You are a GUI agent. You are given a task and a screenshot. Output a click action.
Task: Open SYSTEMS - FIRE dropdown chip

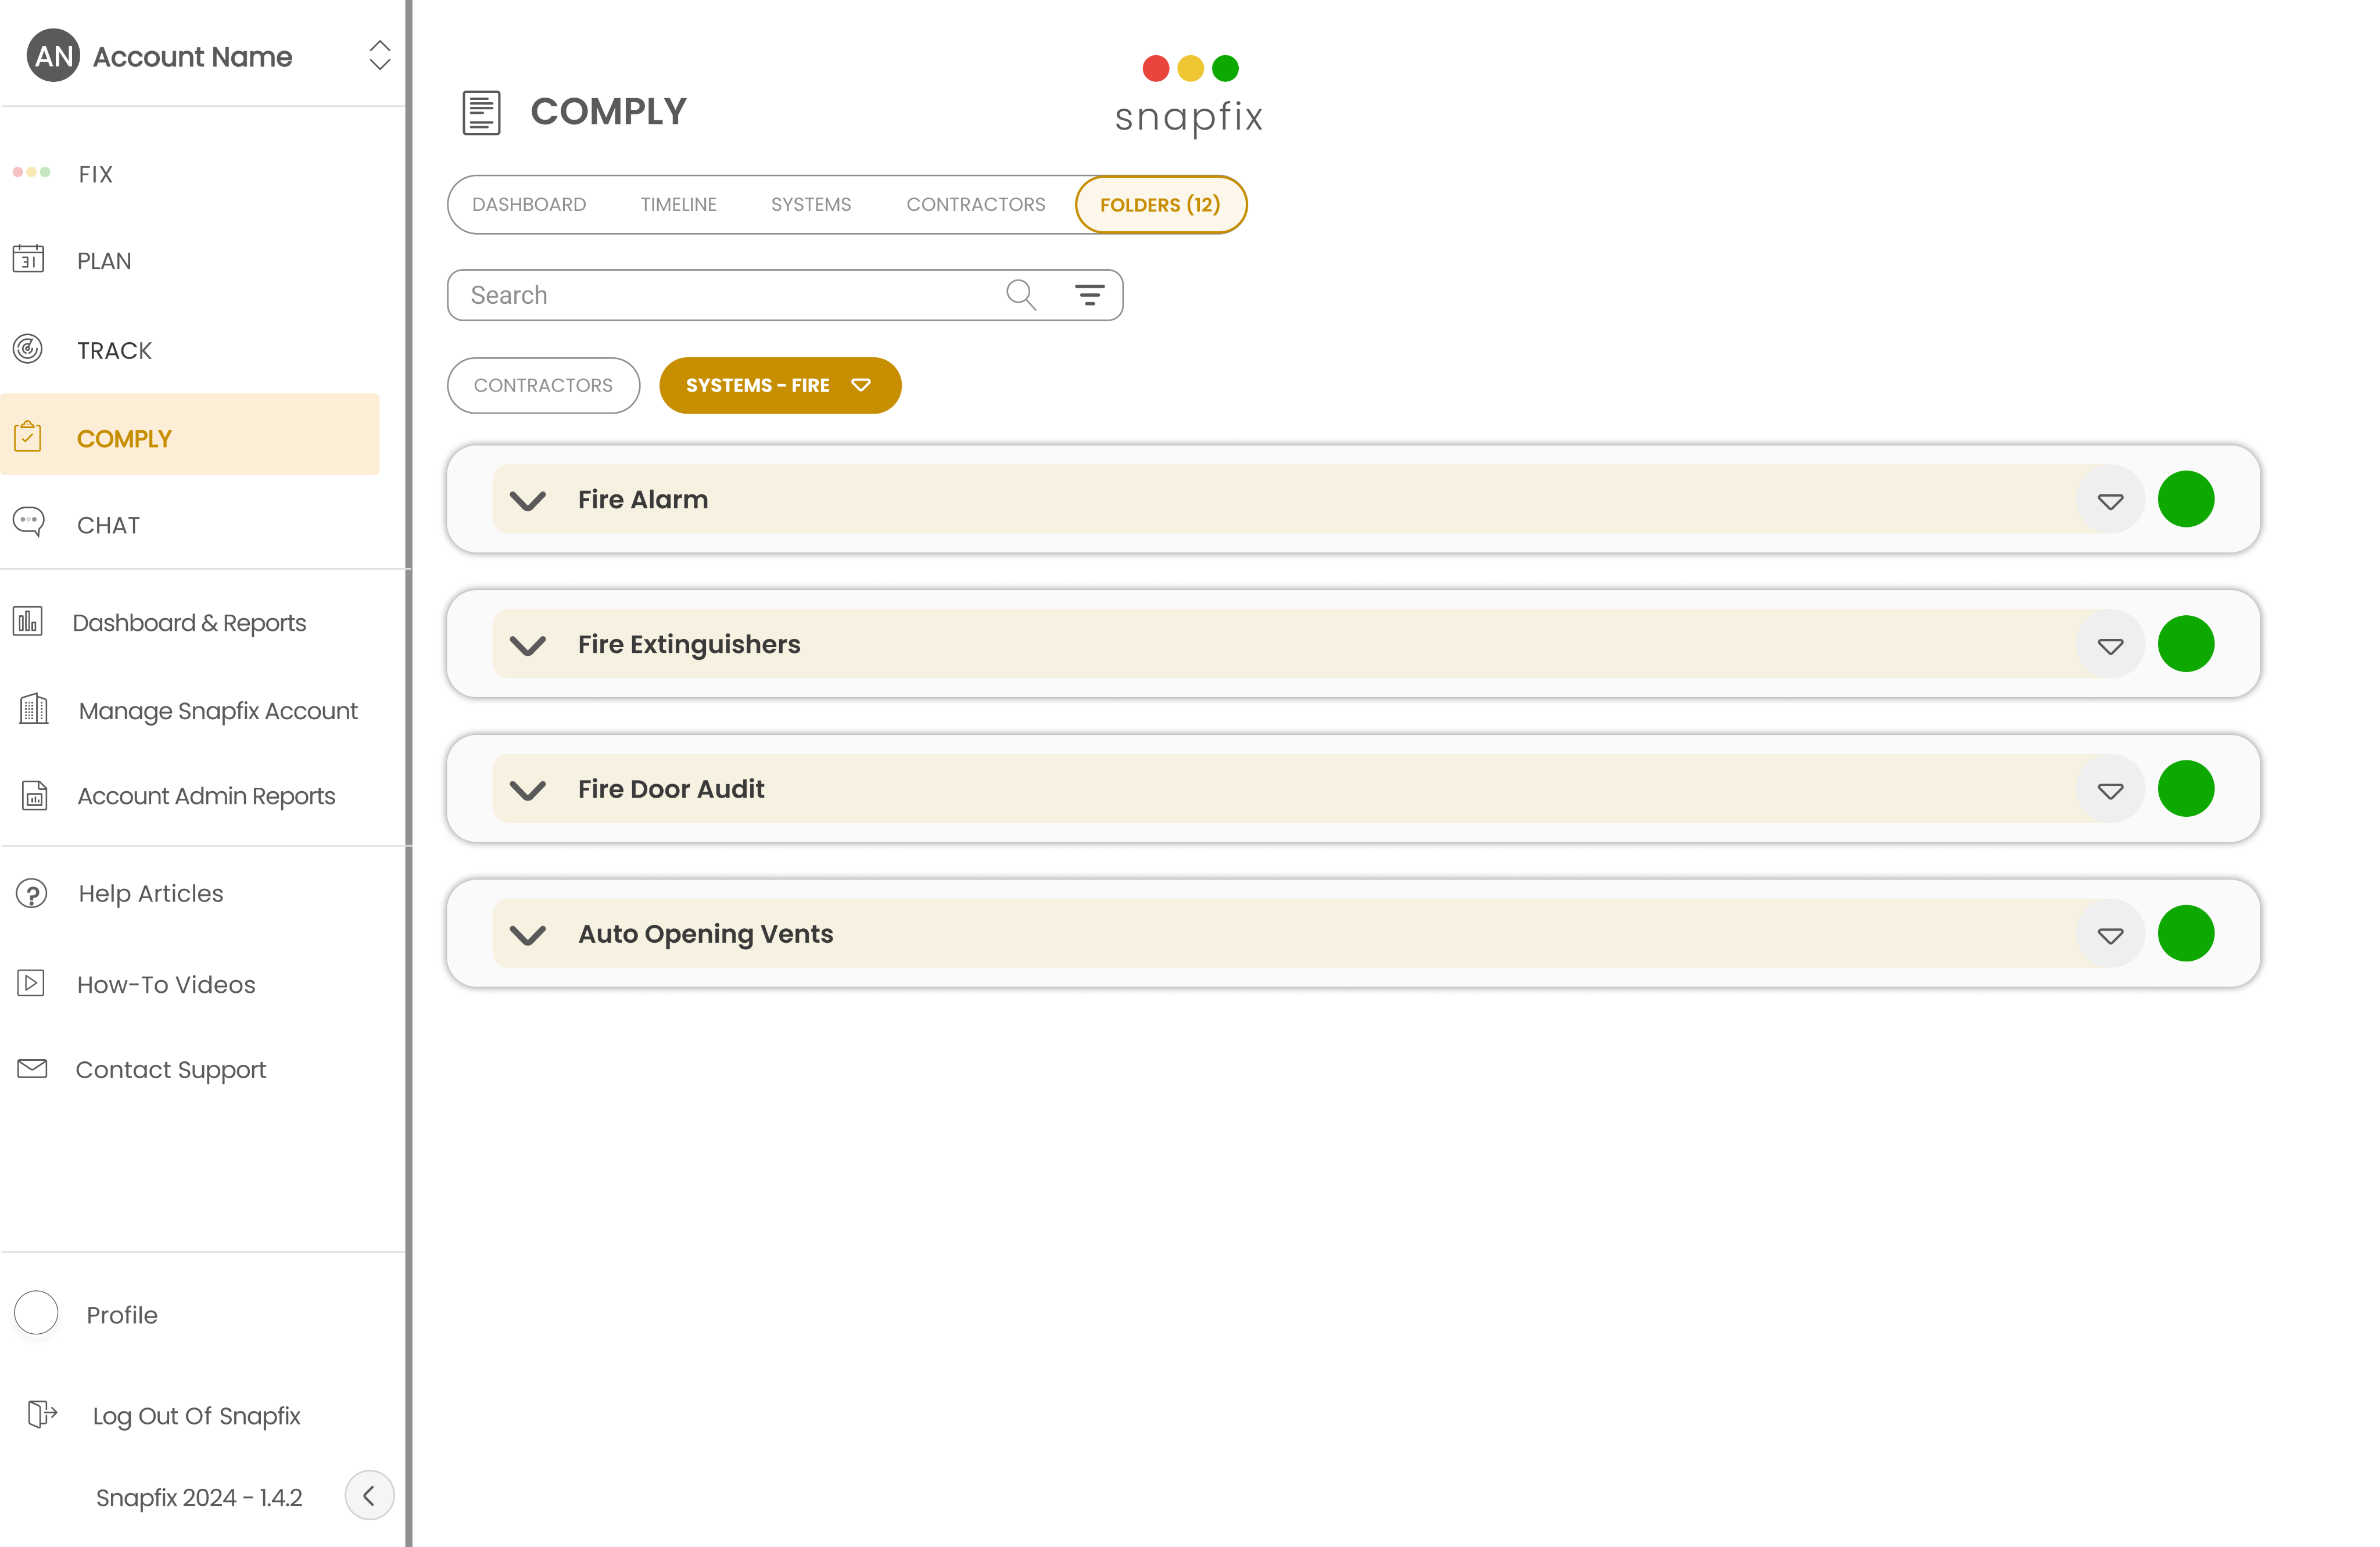coord(779,385)
